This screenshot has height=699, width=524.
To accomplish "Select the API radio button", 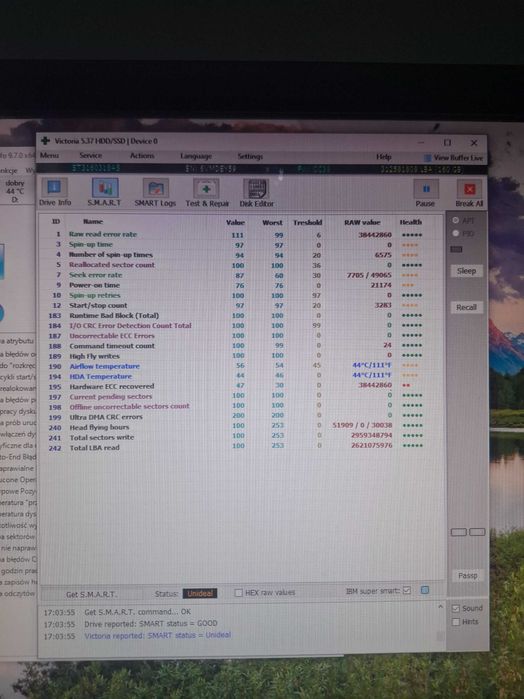I will 456,220.
